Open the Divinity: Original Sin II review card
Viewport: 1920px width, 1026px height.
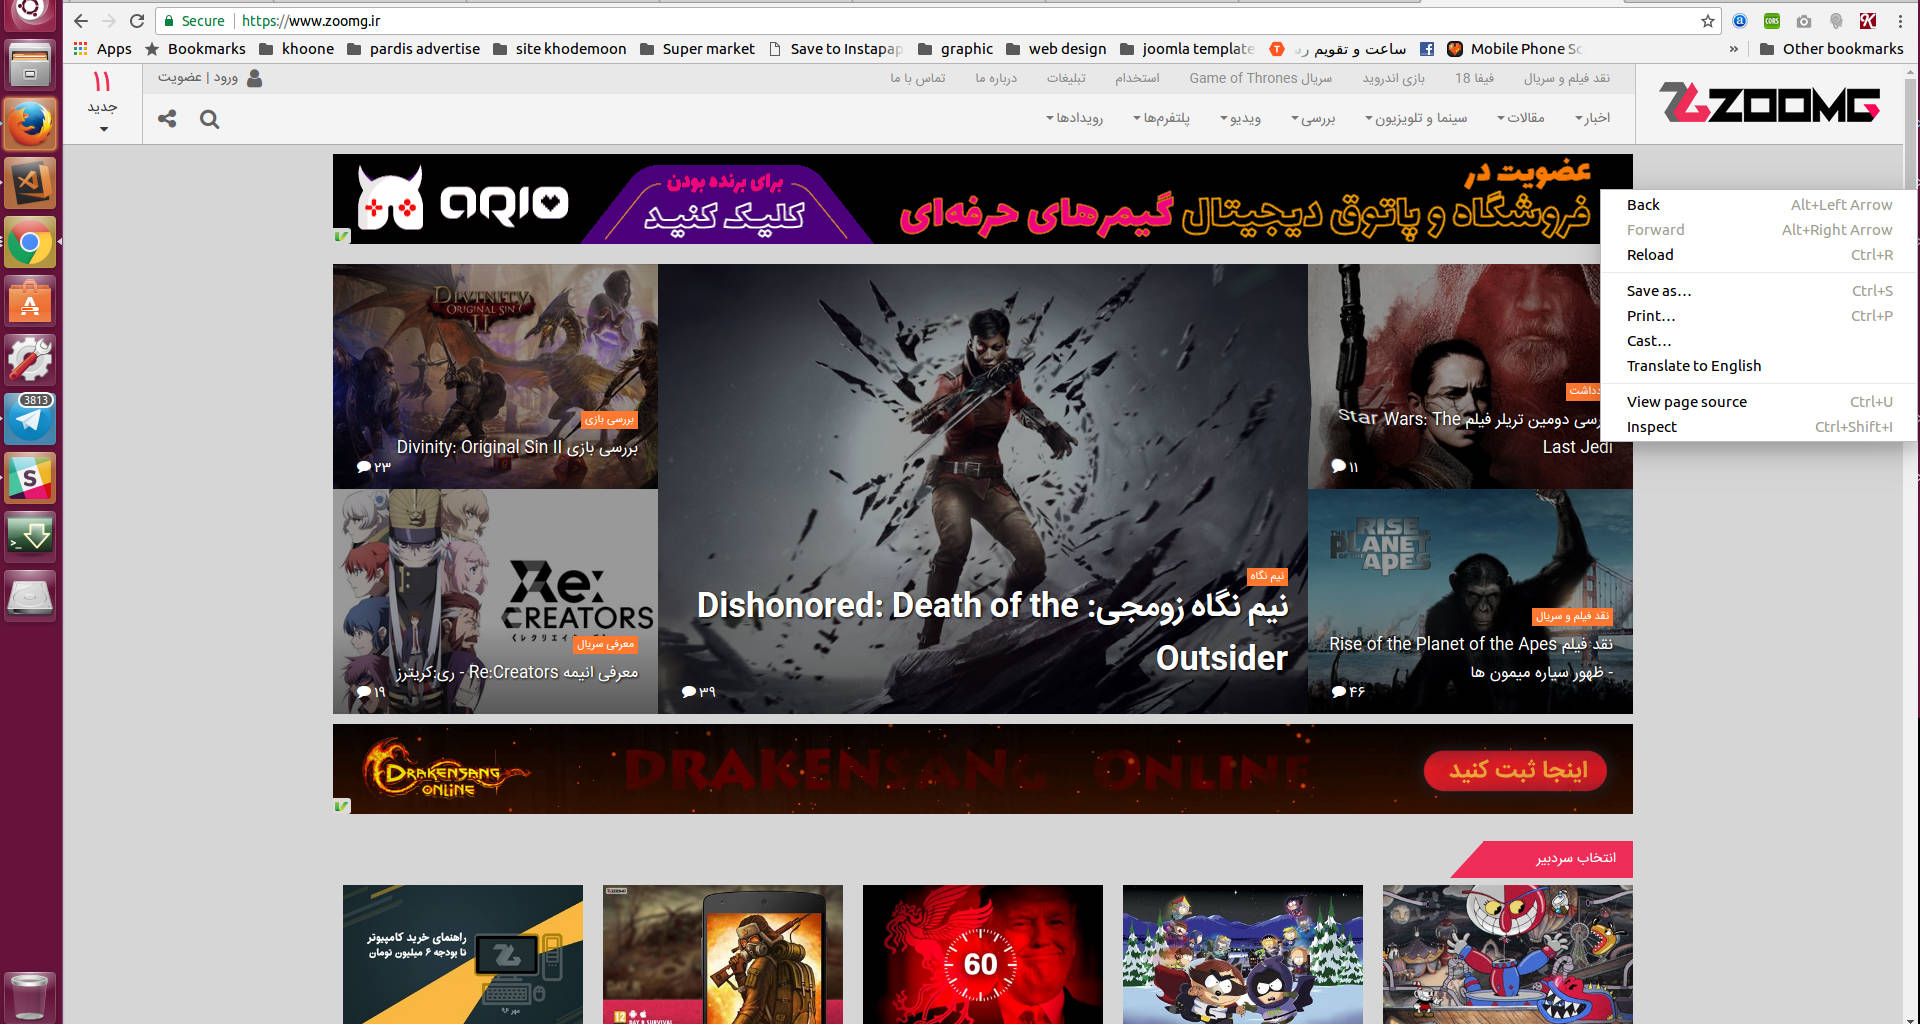tap(495, 377)
